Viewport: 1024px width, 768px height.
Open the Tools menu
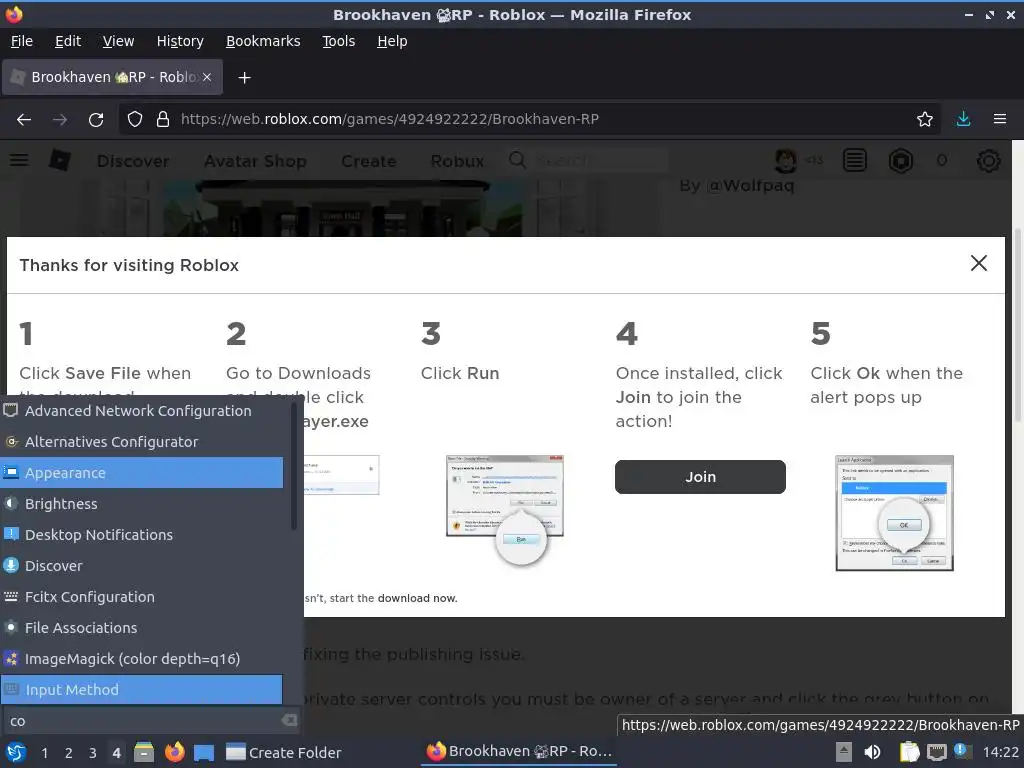(x=338, y=41)
